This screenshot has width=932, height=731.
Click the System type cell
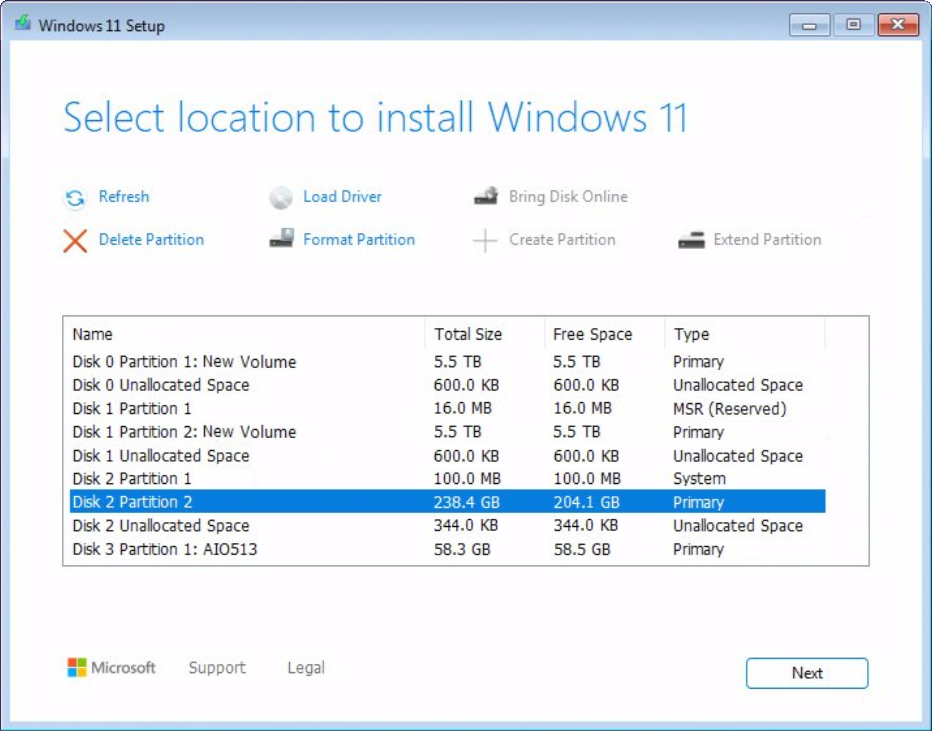pyautogui.click(x=700, y=478)
